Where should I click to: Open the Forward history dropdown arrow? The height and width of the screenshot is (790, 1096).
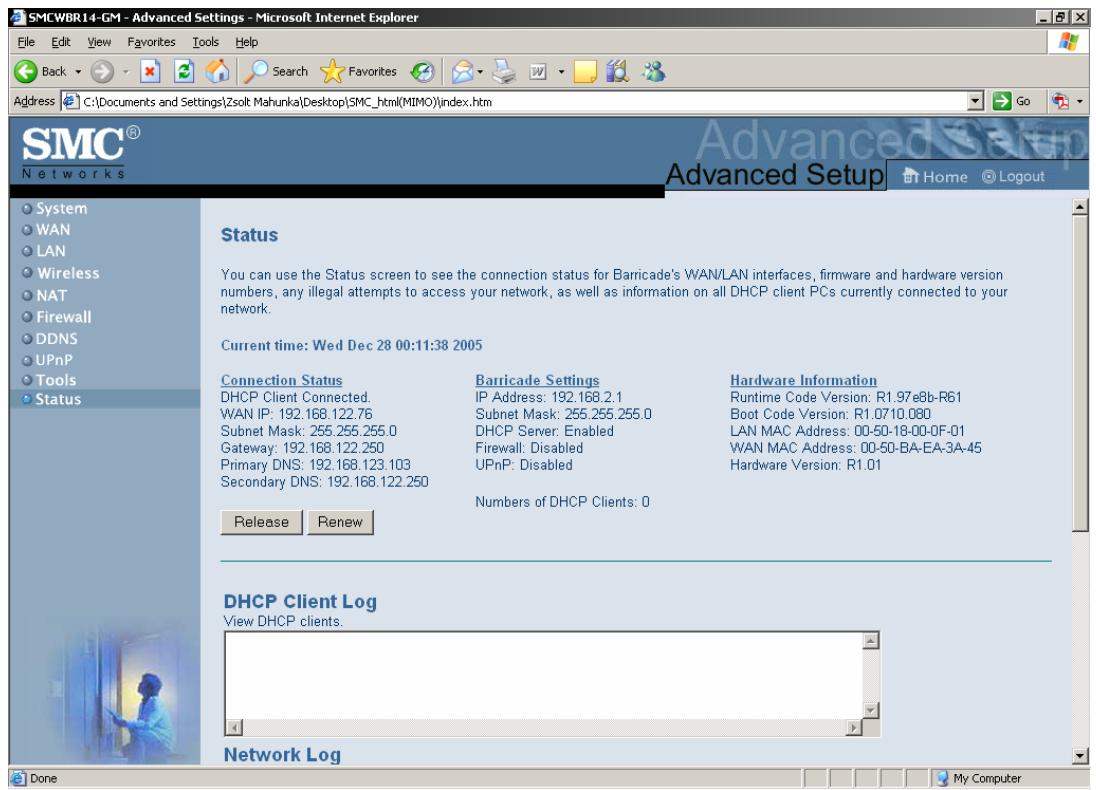point(126,72)
